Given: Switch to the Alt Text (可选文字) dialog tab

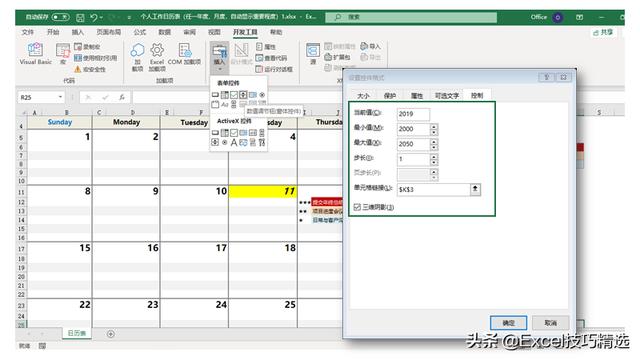Looking at the screenshot, I should tap(447, 96).
